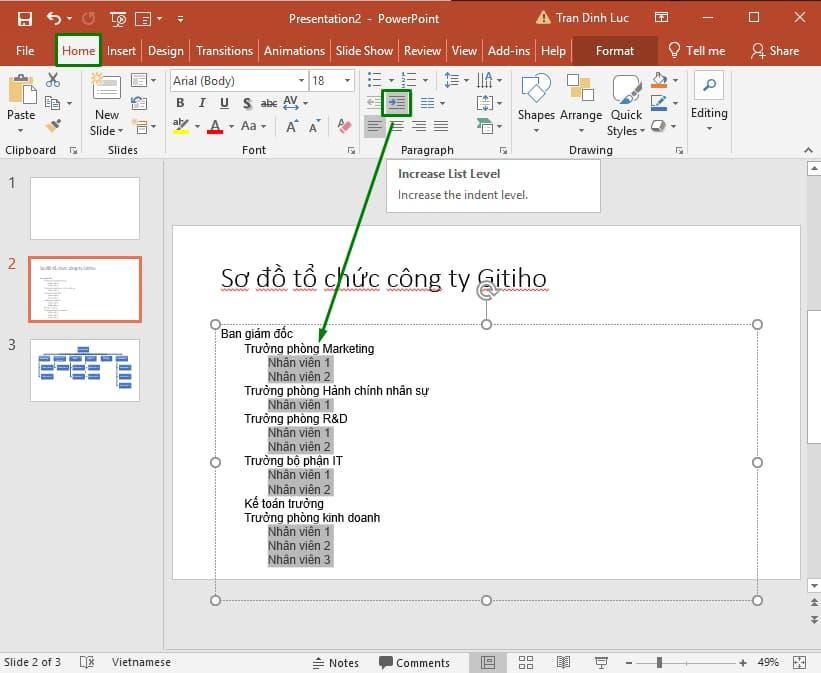Open the Font Color red swatch
This screenshot has width=821, height=673.
215,126
